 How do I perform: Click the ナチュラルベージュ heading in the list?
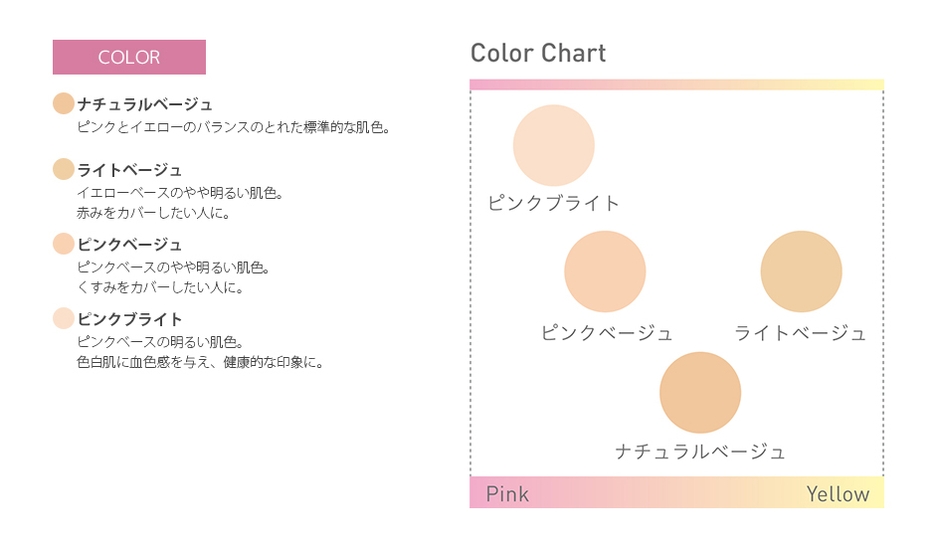pos(144,104)
